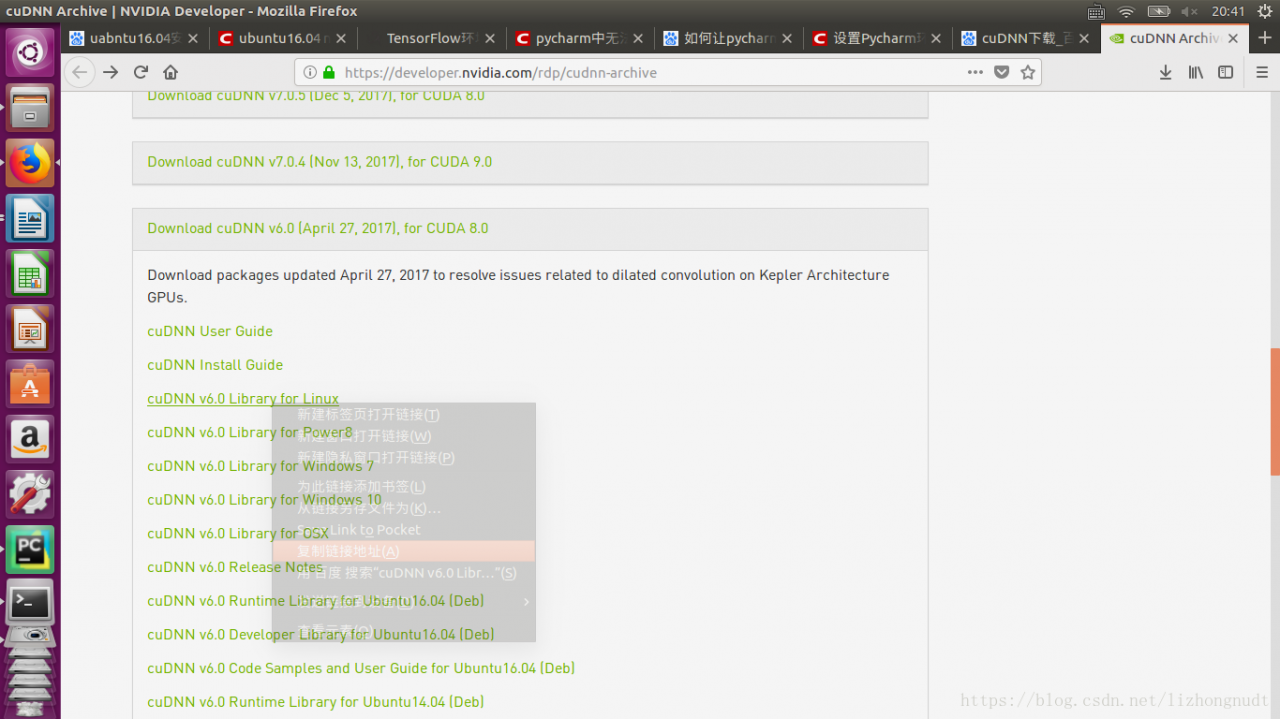This screenshot has height=719, width=1280.
Task: Switch to the ubuntu16.04 CSDN tab
Action: 284,38
